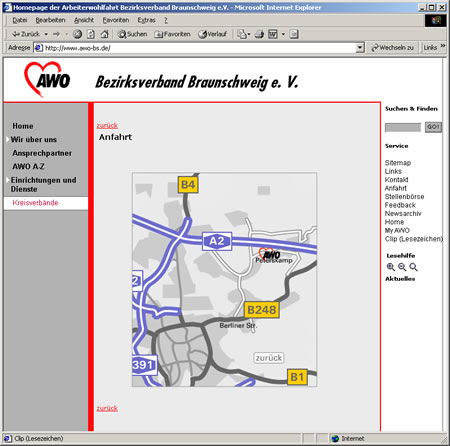Open Anfahrt service link
This screenshot has height=446, width=450.
[x=396, y=188]
